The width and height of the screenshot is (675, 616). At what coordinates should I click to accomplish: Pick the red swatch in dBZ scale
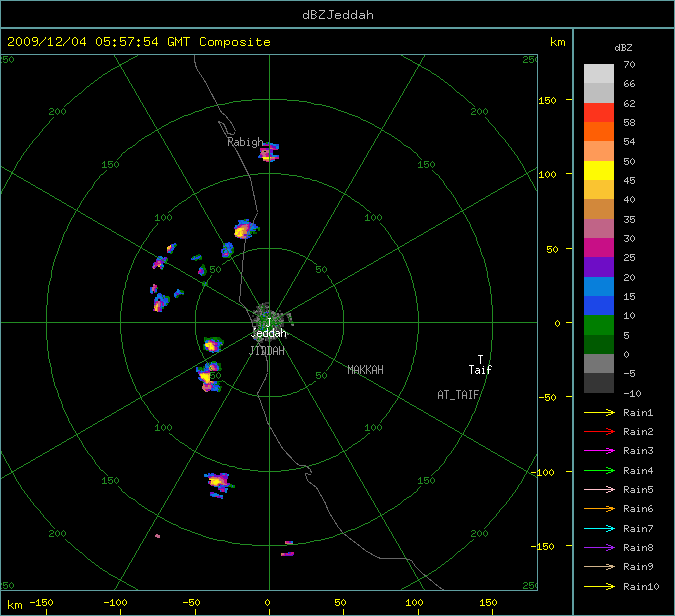[599, 112]
